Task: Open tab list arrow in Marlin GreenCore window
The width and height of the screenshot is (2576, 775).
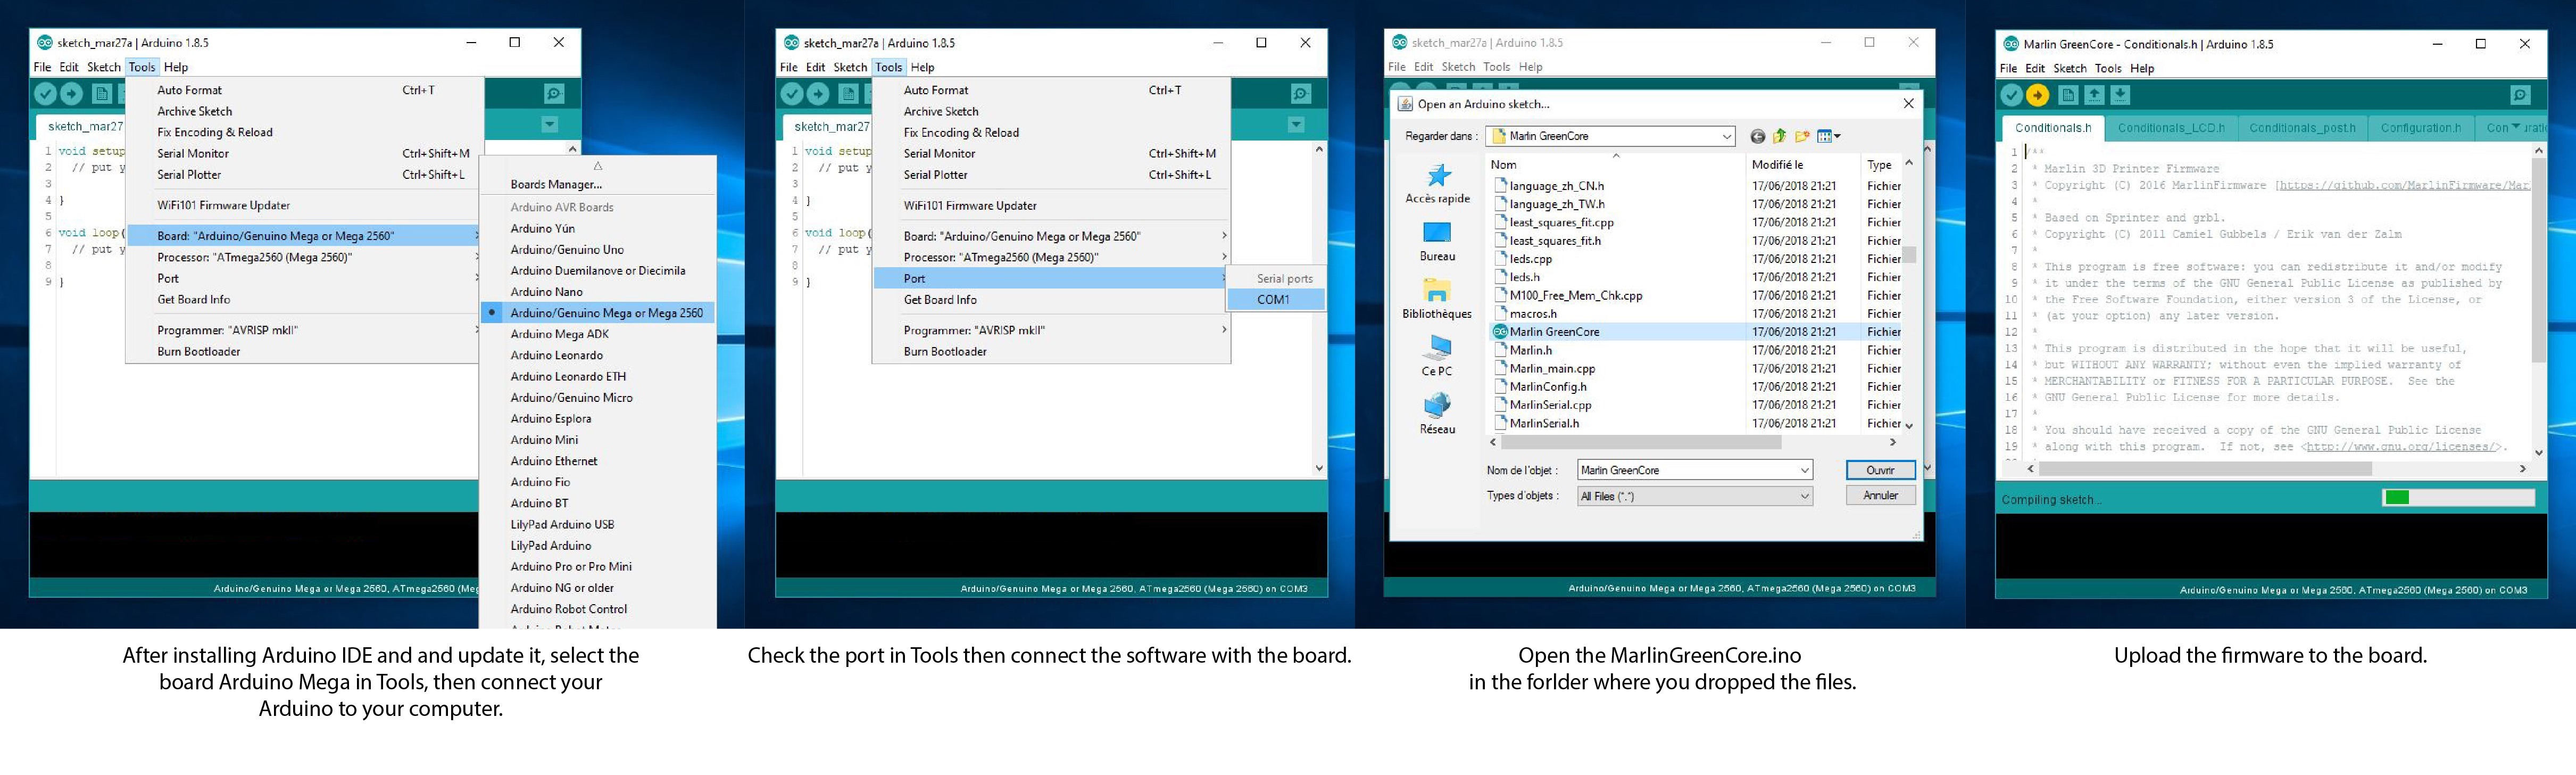Action: (x=2516, y=127)
